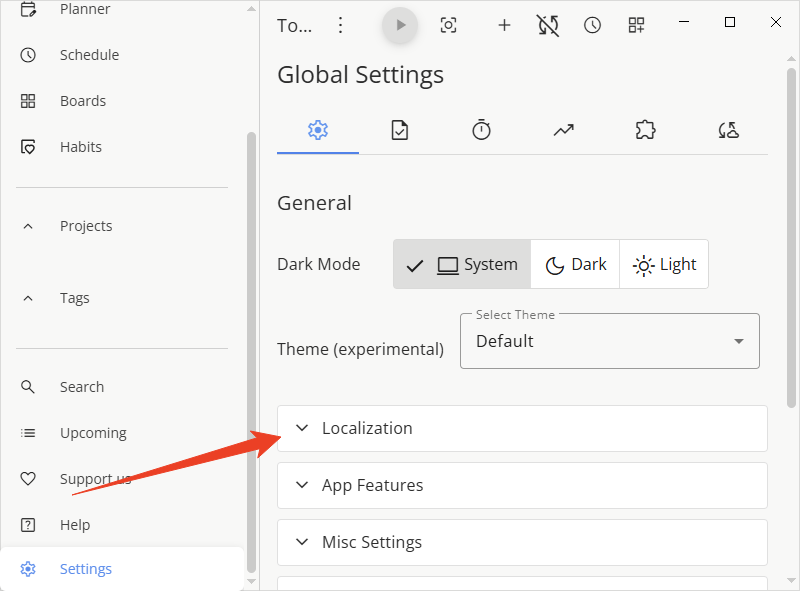Switch to the puzzle-piece plugins tab
The height and width of the screenshot is (591, 800).
pyautogui.click(x=645, y=129)
